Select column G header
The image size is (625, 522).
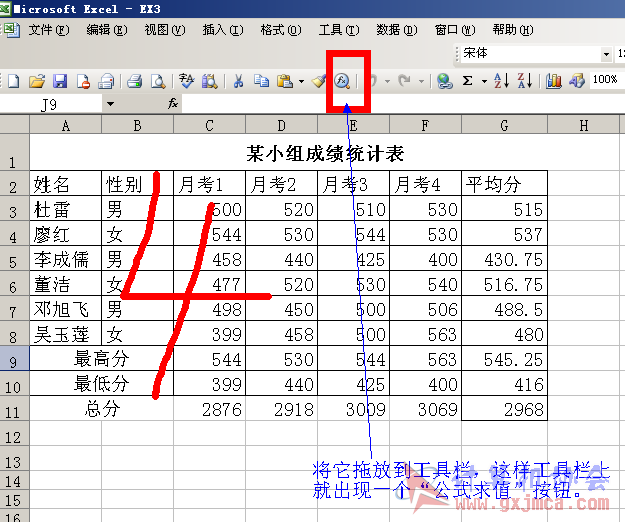504,126
